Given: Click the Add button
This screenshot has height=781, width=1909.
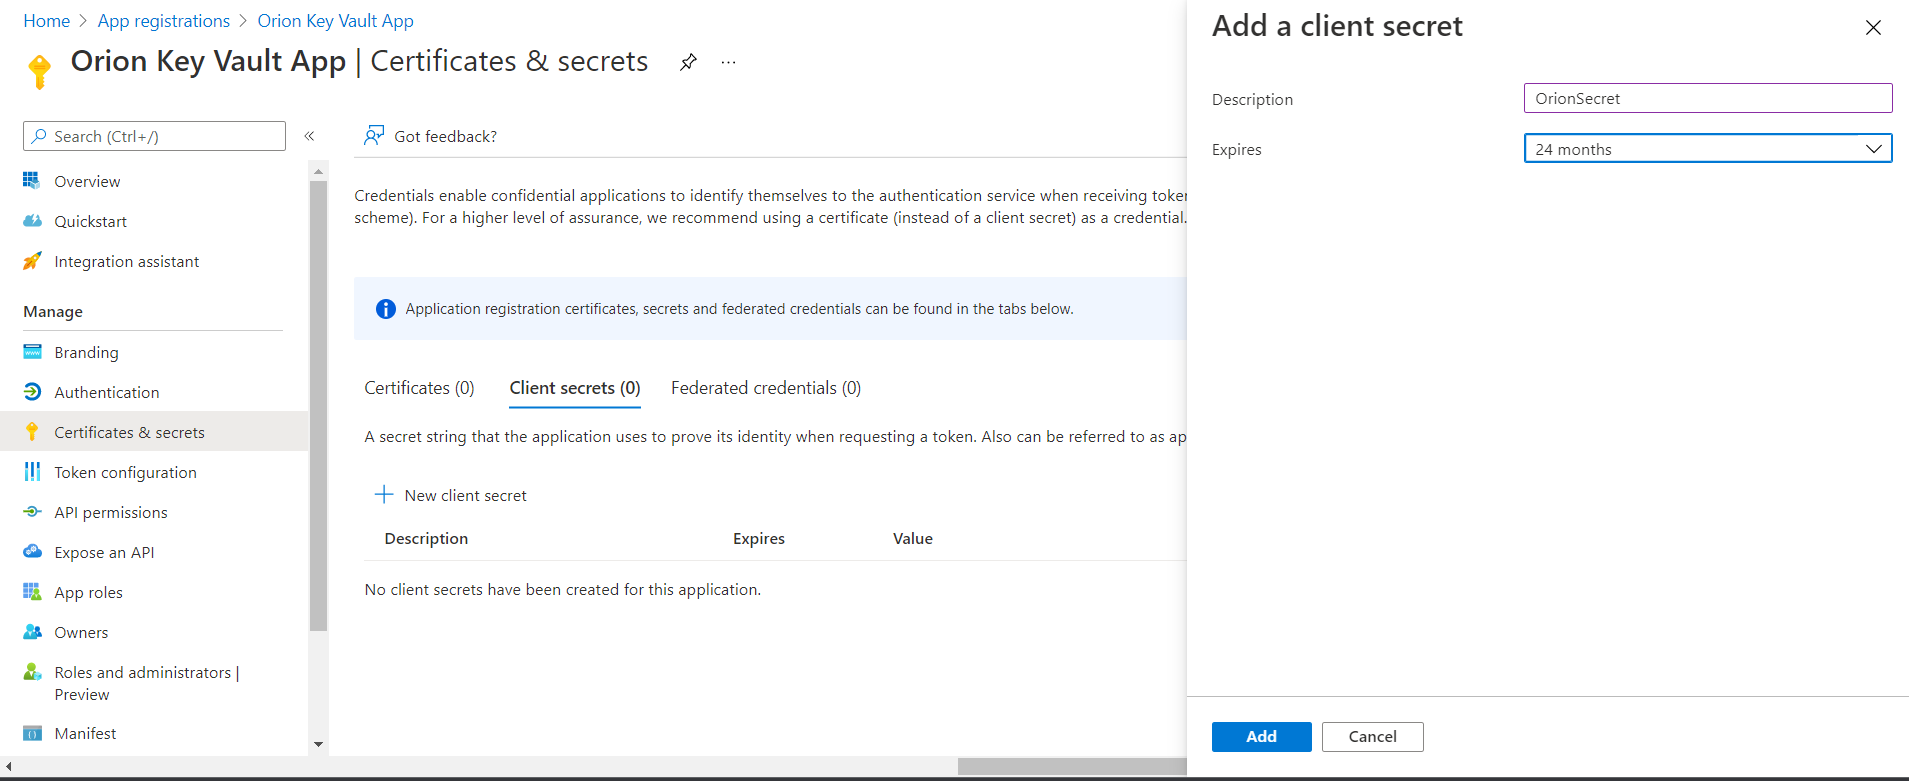Looking at the screenshot, I should (x=1261, y=736).
